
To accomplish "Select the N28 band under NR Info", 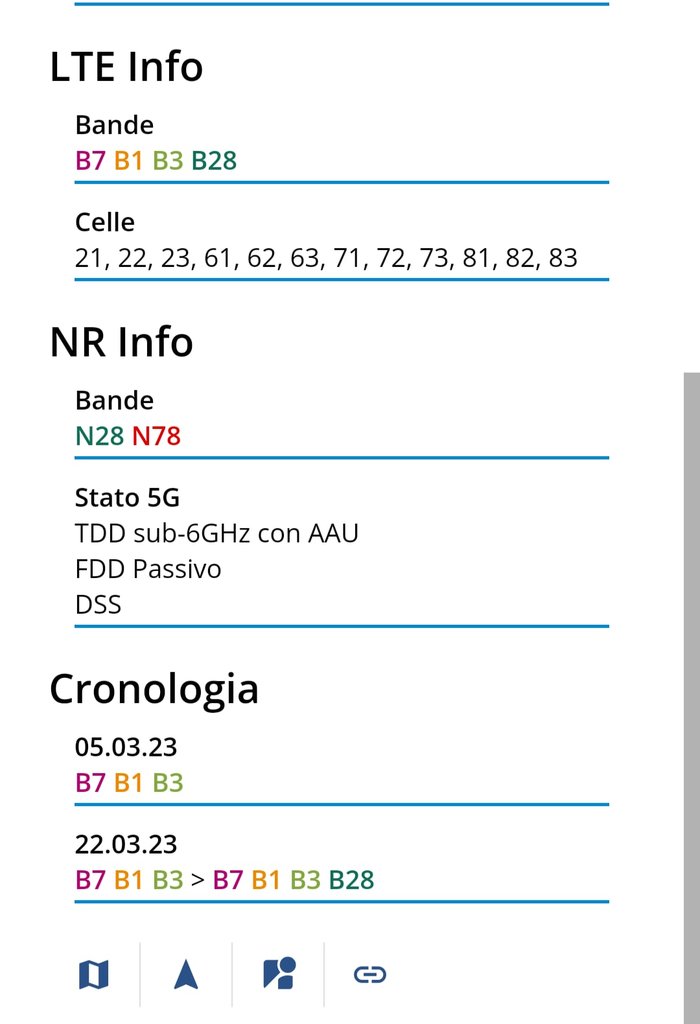I will (100, 436).
